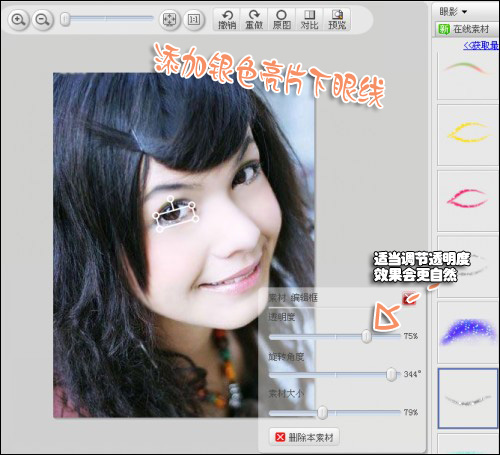Click the 344° rotation value
Viewport: 500px width, 455px height.
point(412,374)
